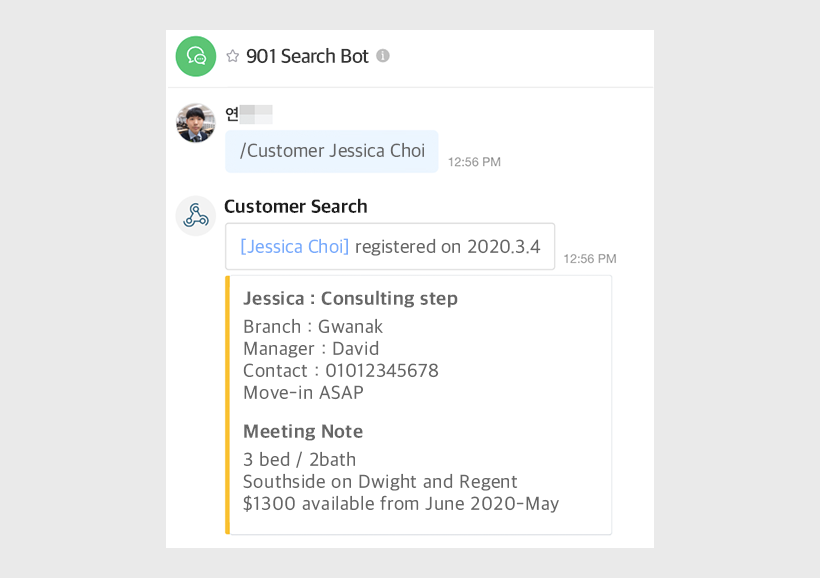Click the green chat room icon

pos(196,57)
